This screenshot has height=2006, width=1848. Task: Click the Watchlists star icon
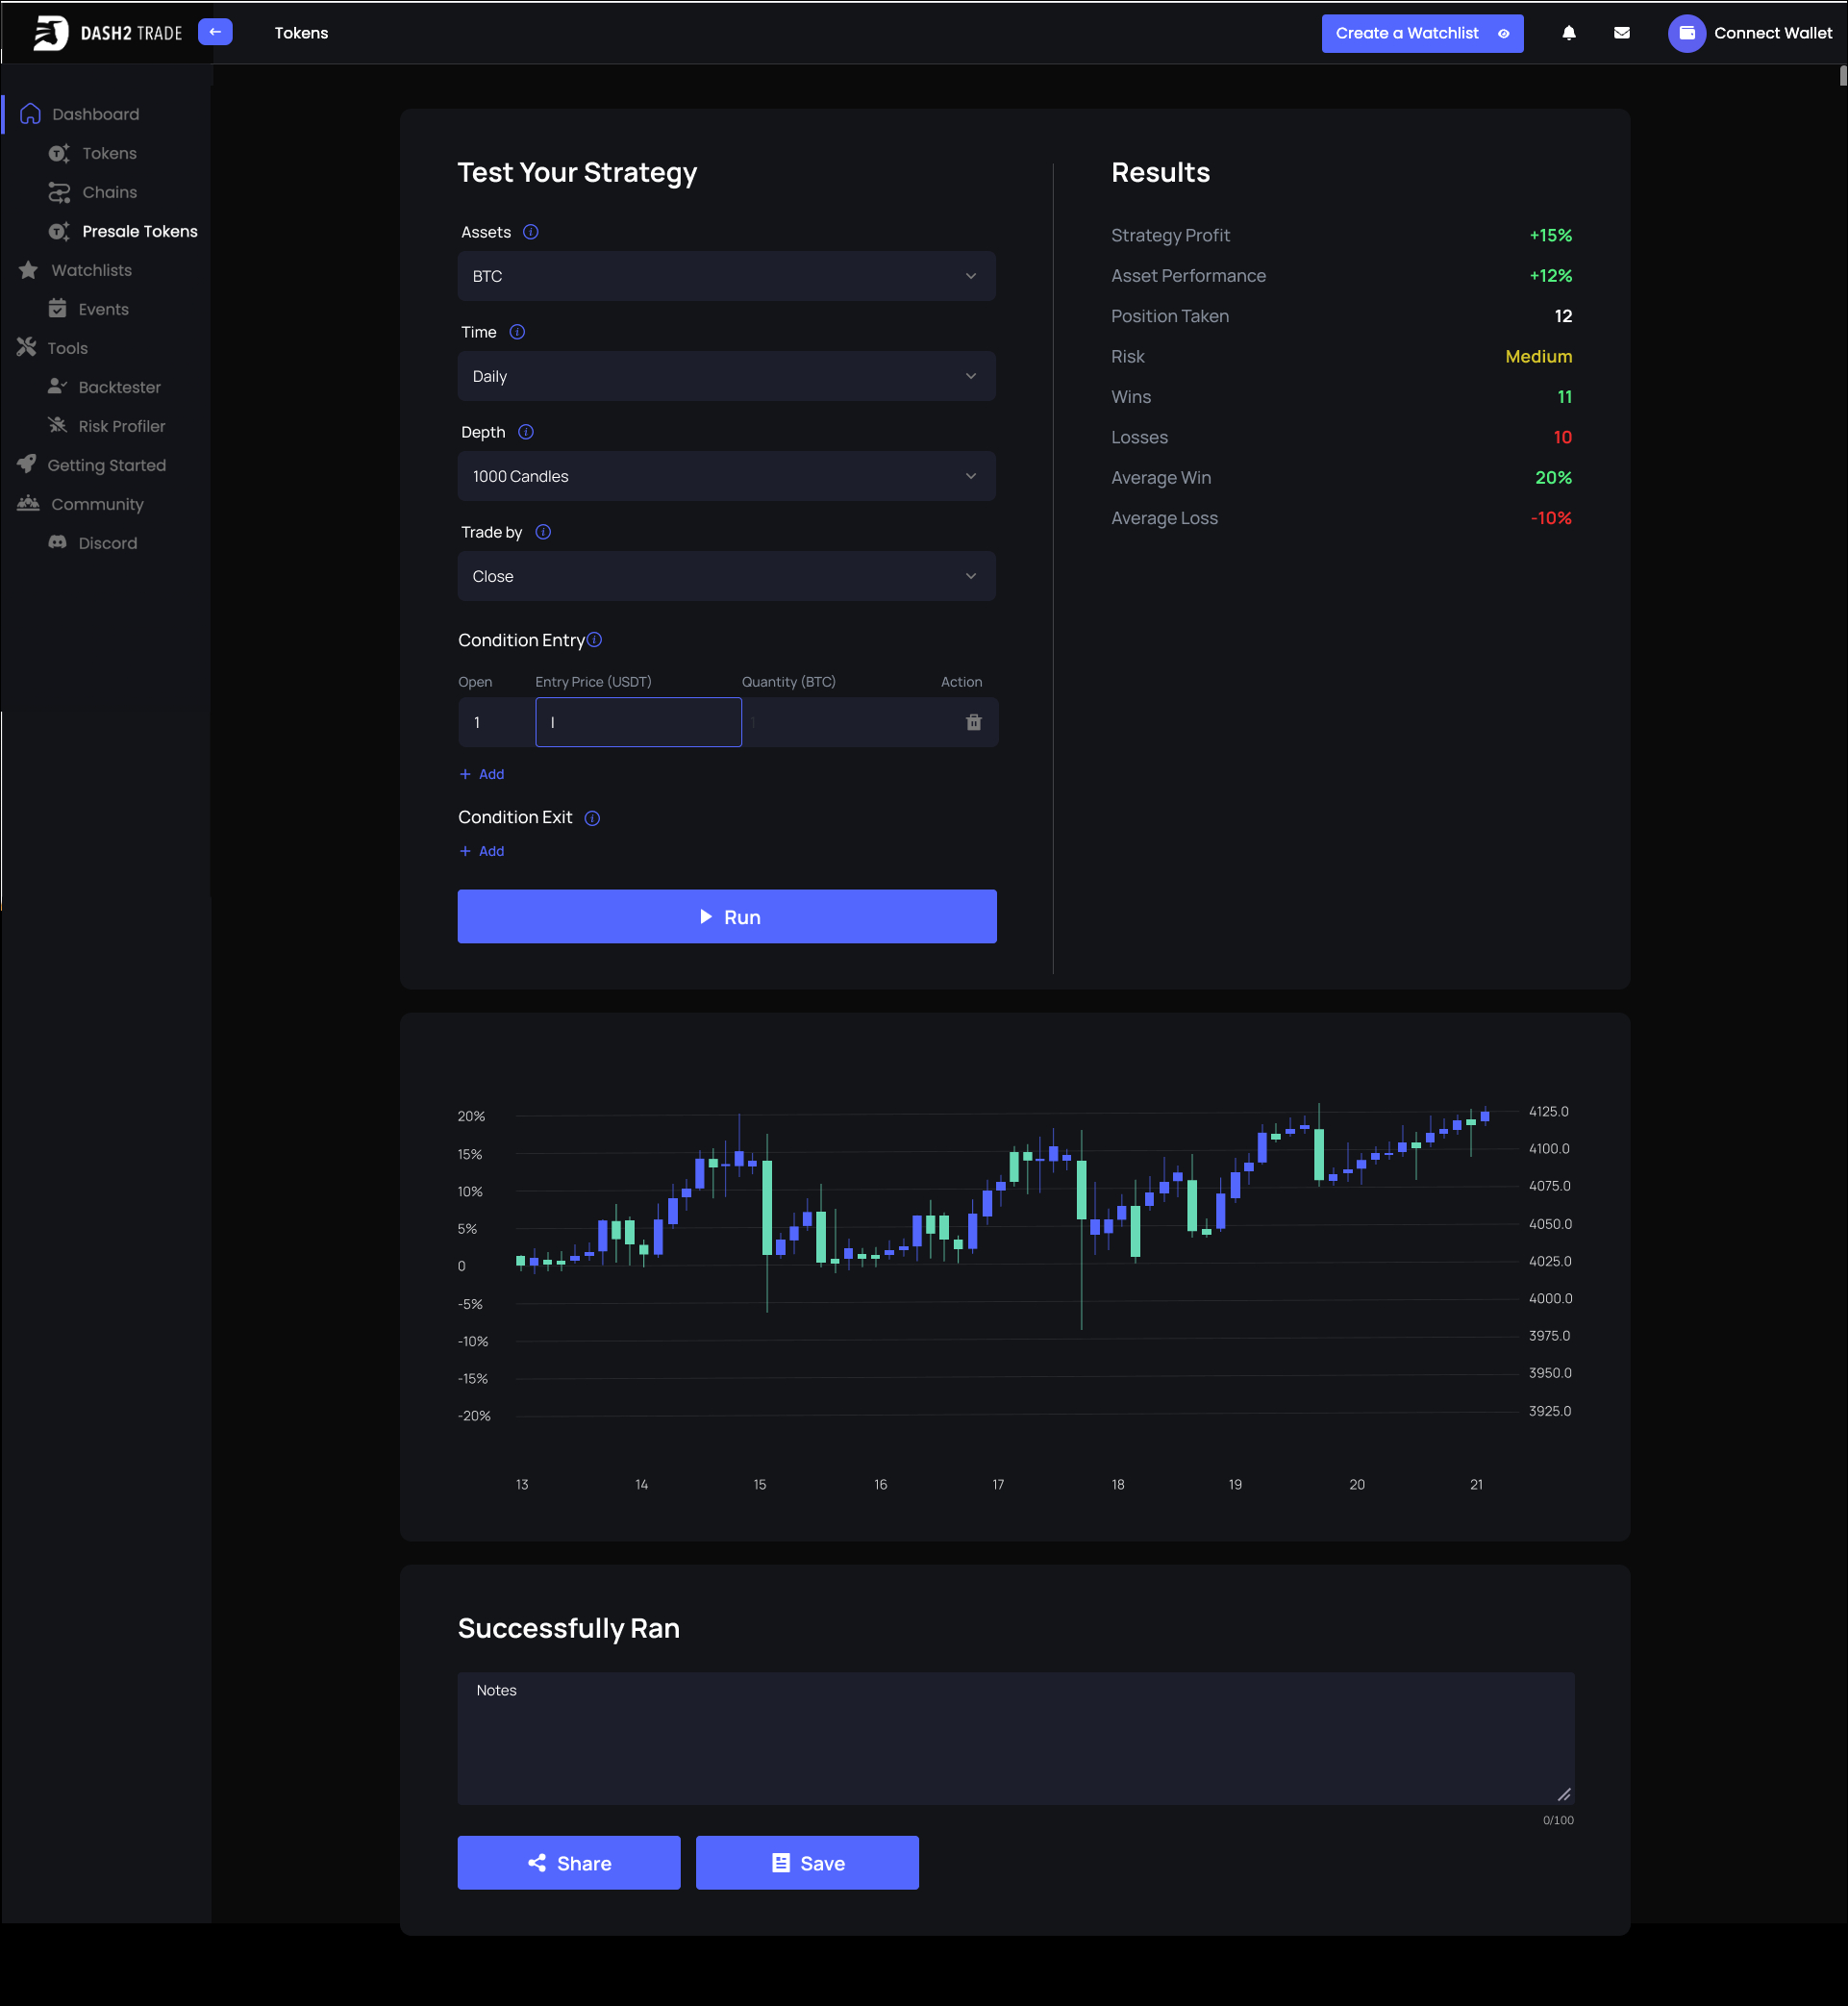(x=28, y=270)
